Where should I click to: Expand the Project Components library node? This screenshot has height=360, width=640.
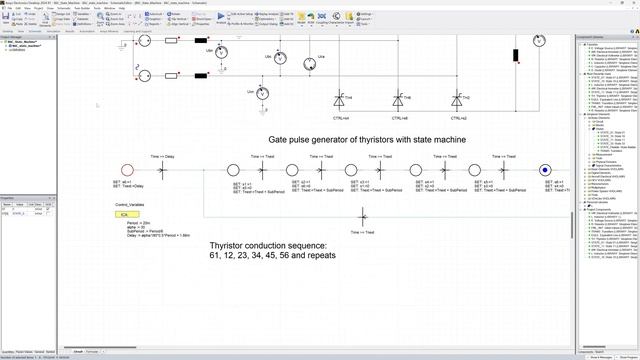[580, 210]
